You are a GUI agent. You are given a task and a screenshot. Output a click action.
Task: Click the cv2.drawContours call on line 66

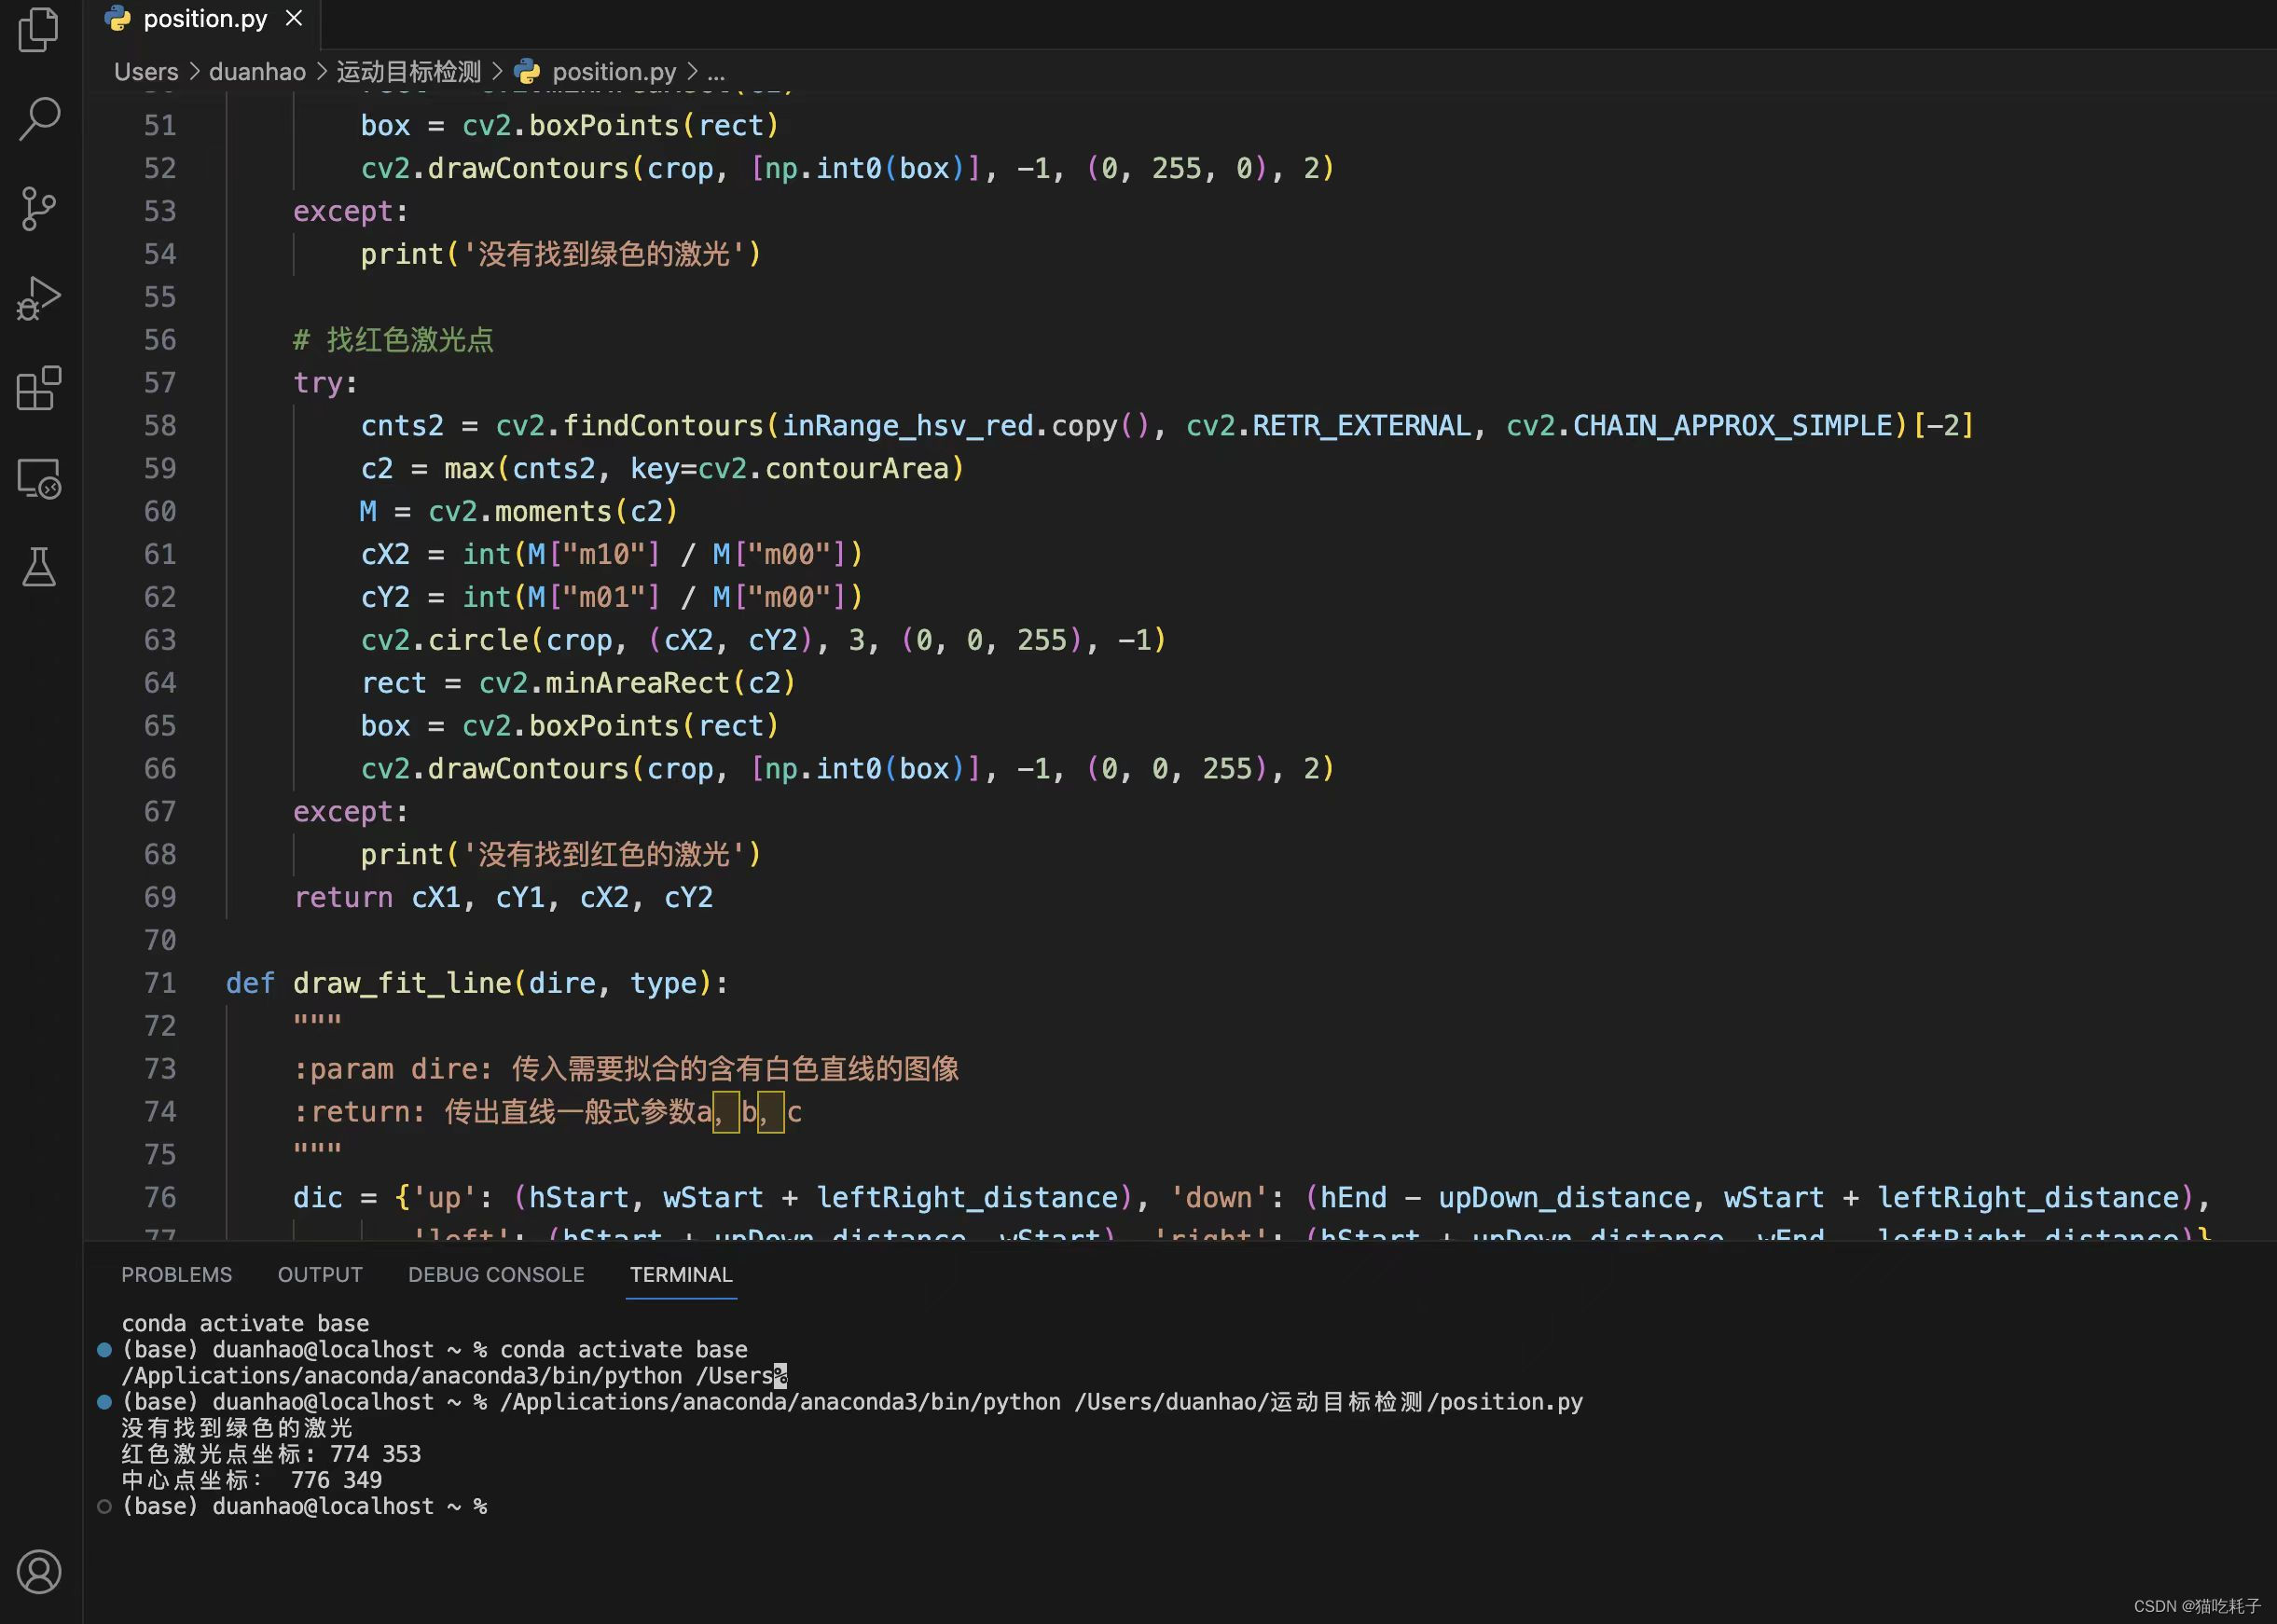(x=847, y=769)
